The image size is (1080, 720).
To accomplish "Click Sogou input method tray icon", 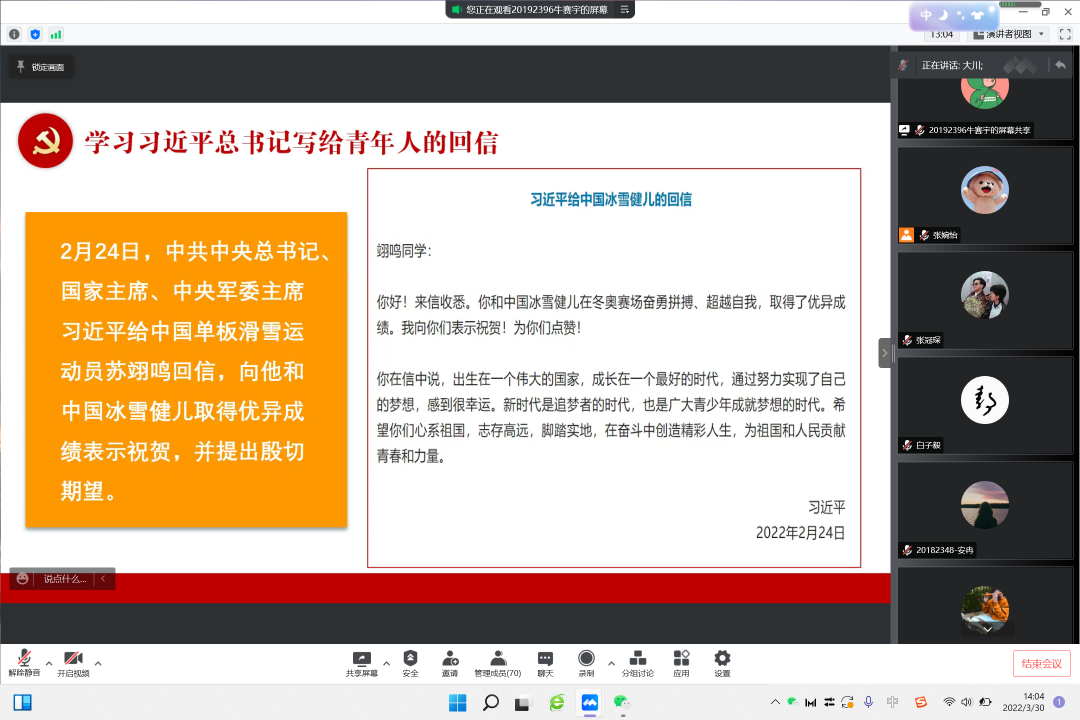I will tap(921, 702).
